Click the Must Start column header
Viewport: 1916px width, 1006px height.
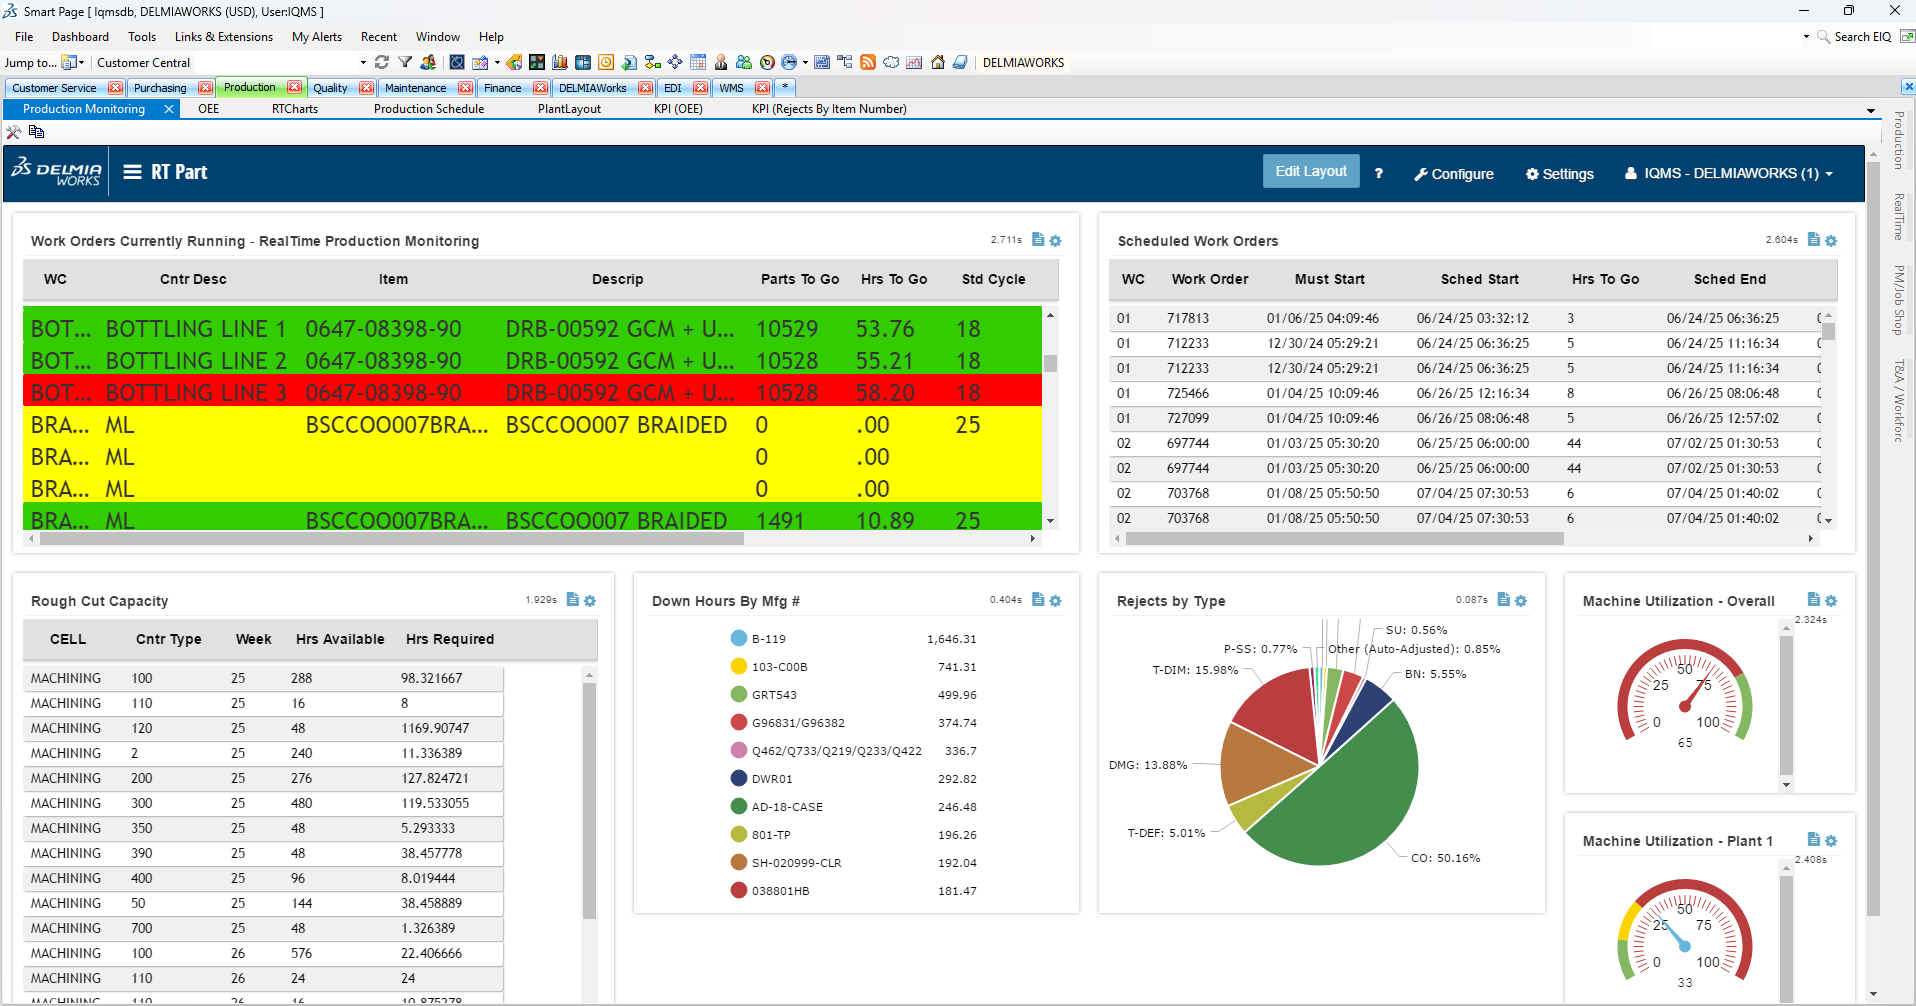coord(1329,279)
